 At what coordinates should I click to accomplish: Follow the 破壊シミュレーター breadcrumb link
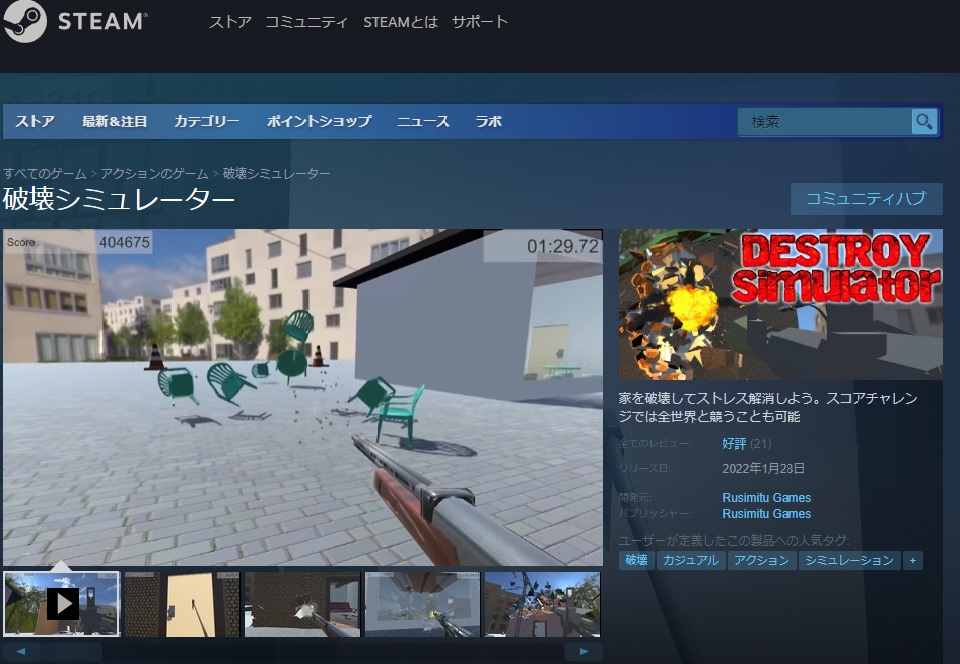[x=276, y=174]
